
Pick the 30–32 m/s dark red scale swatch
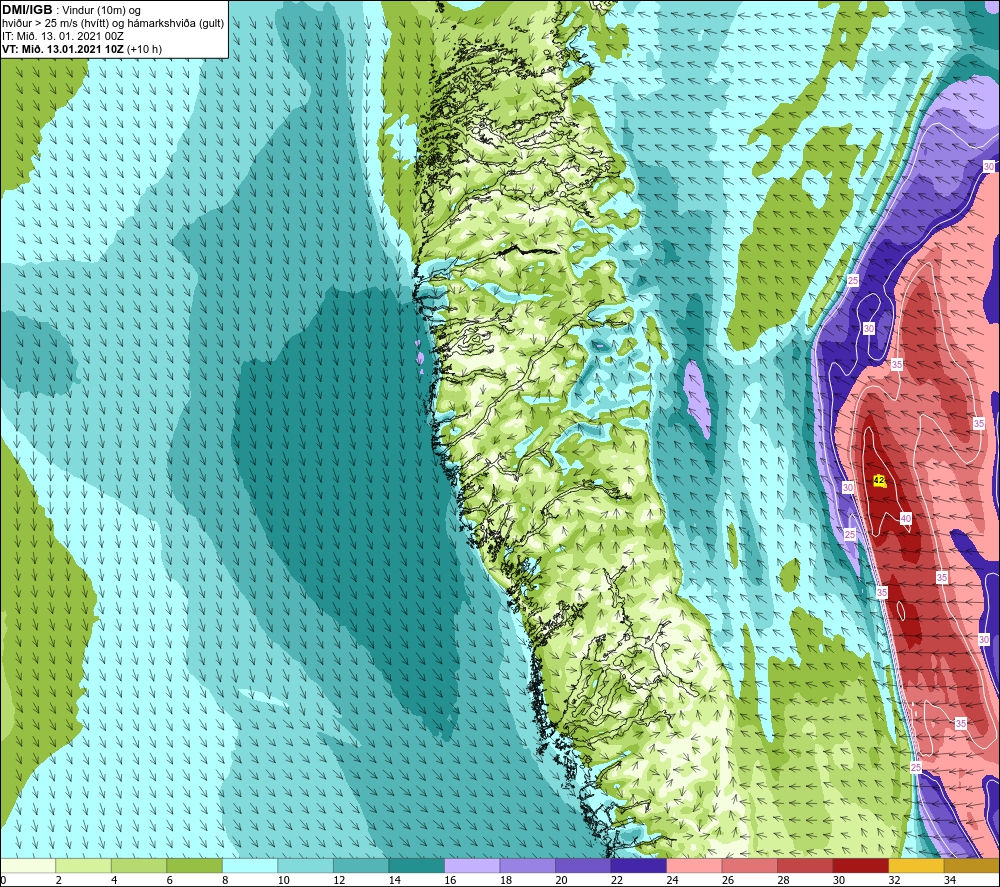pos(860,865)
